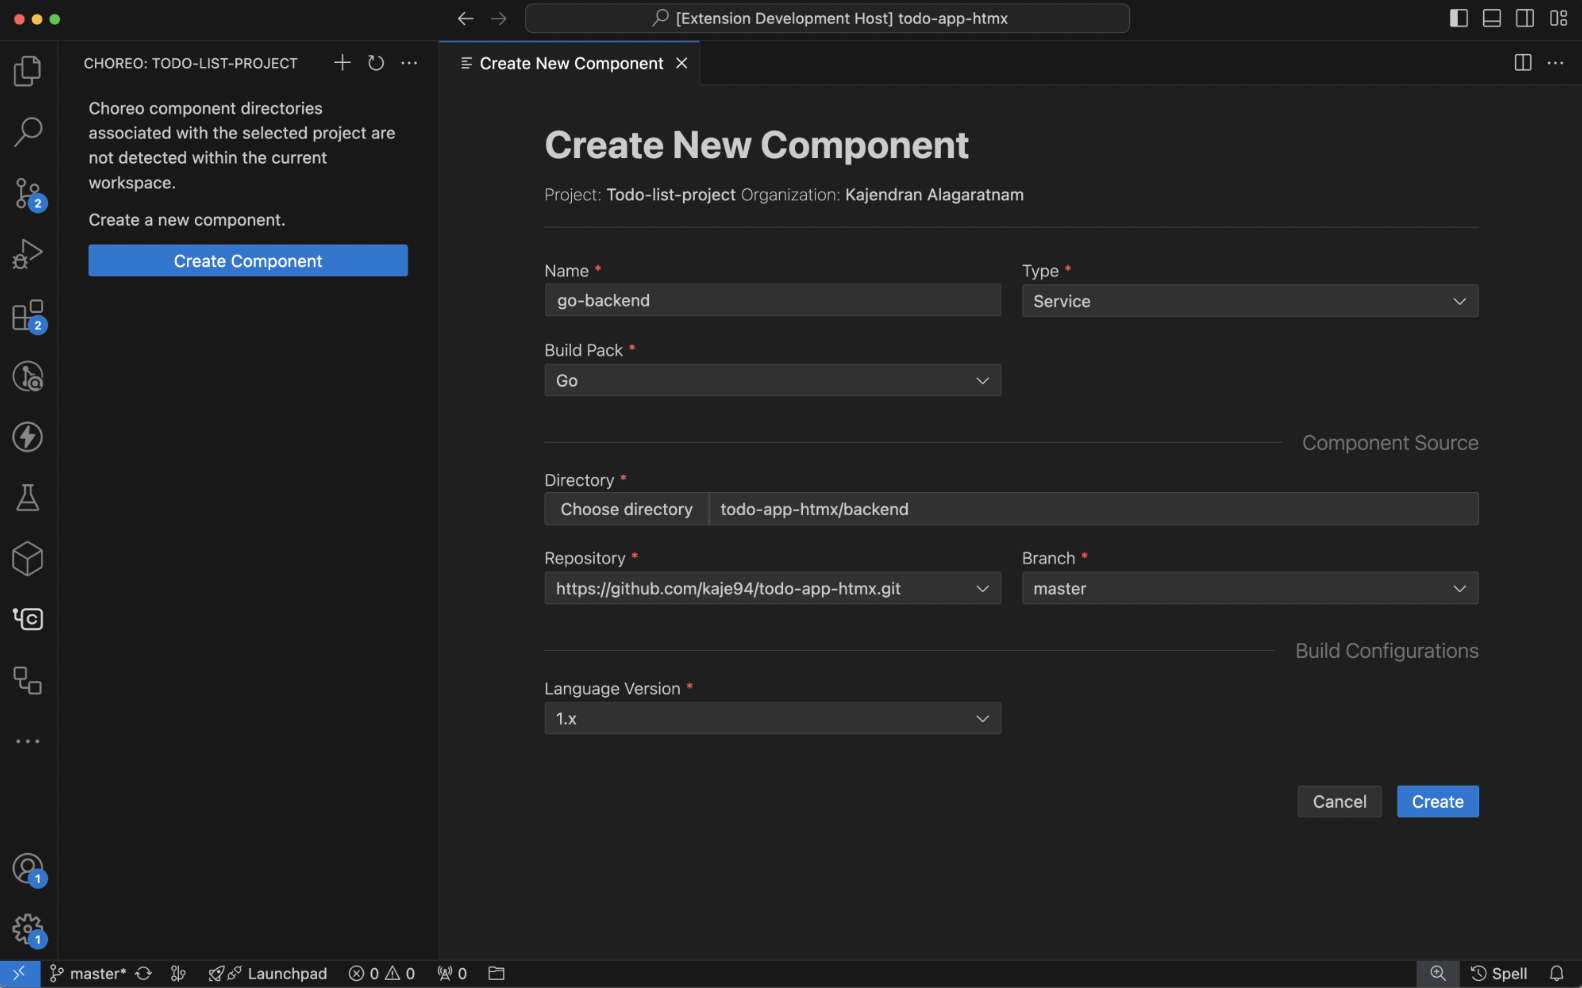Viewport: 1582px width, 988px height.
Task: Open the cube icon view in activity bar
Action: pyautogui.click(x=28, y=559)
